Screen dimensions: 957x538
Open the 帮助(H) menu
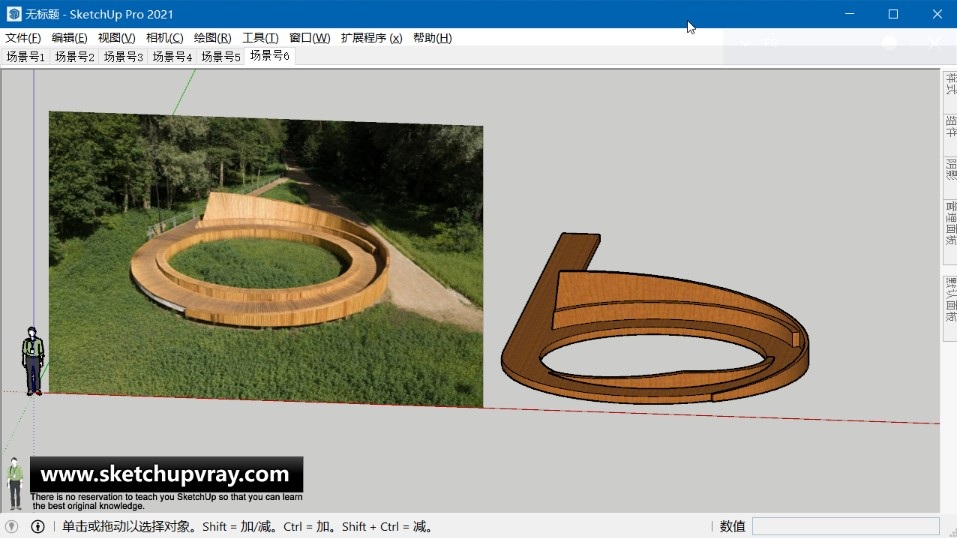(x=433, y=38)
